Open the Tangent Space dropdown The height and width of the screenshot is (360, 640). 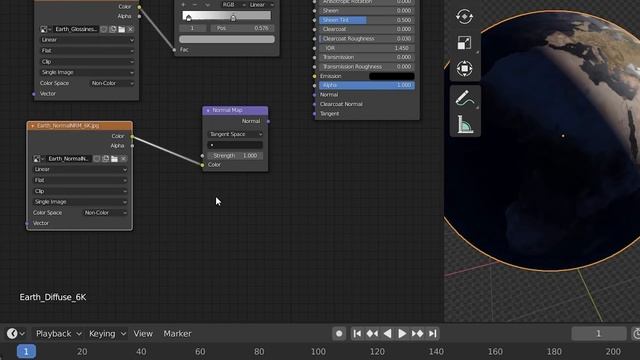(x=235, y=134)
